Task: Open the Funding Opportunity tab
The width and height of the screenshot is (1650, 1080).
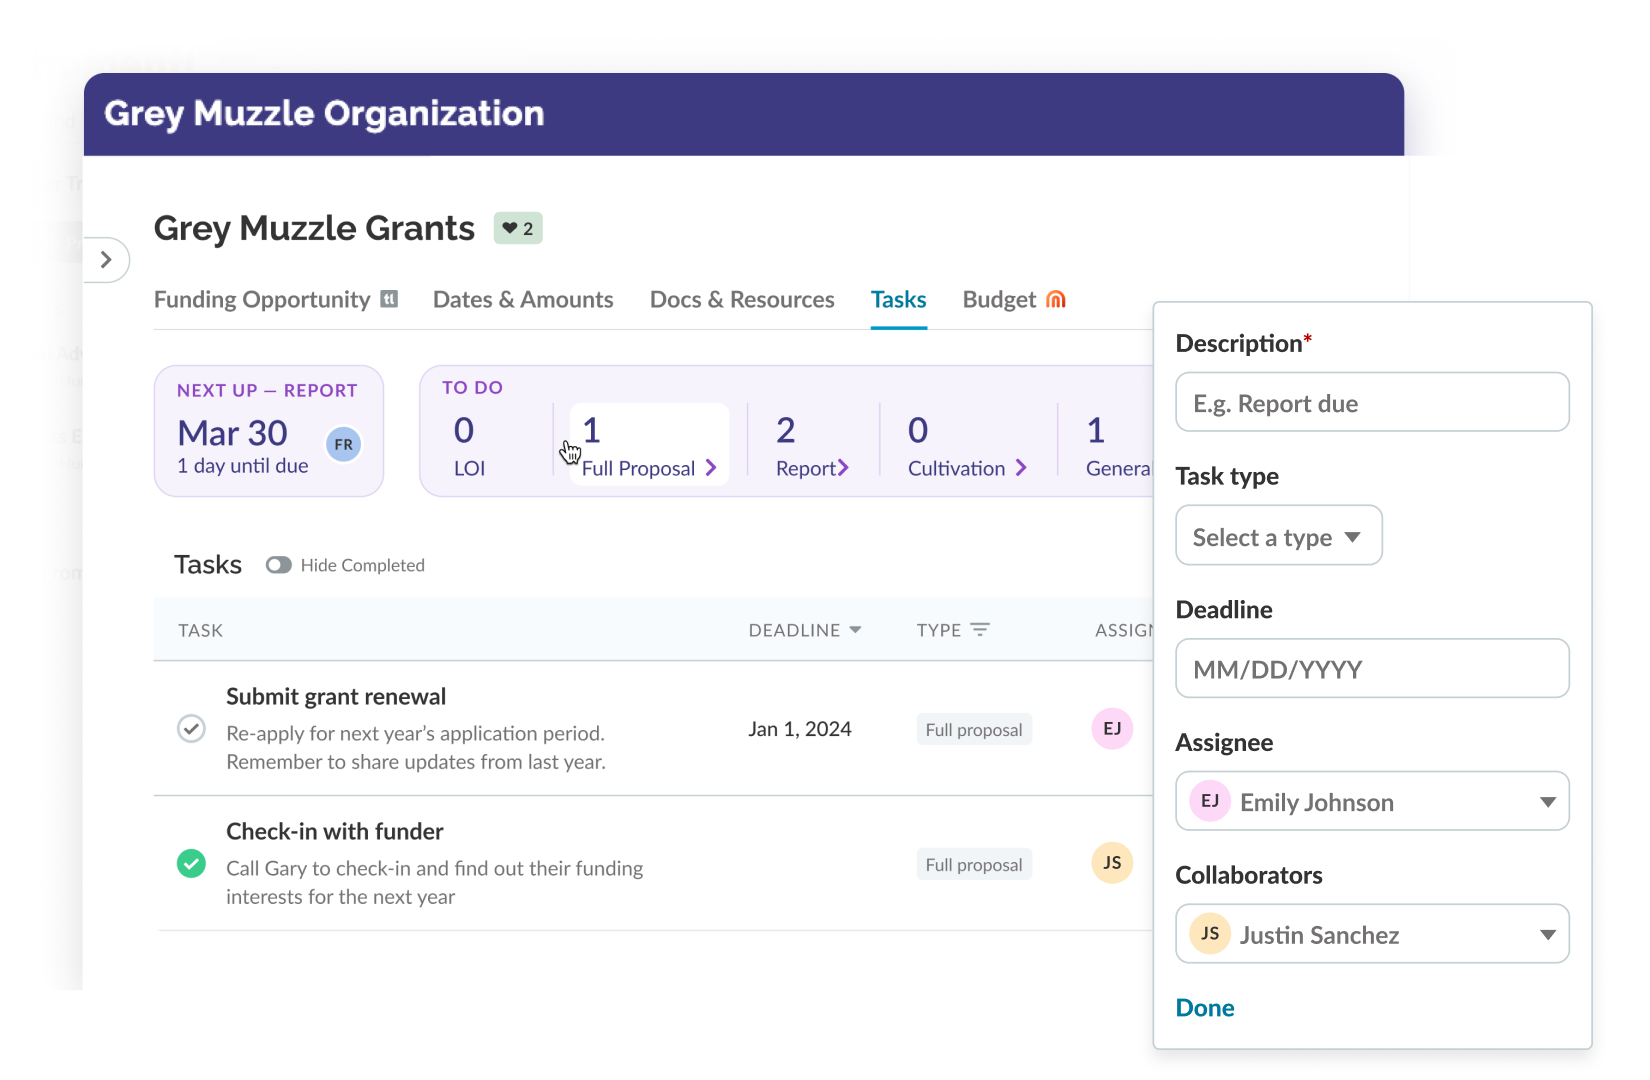Action: coord(262,300)
